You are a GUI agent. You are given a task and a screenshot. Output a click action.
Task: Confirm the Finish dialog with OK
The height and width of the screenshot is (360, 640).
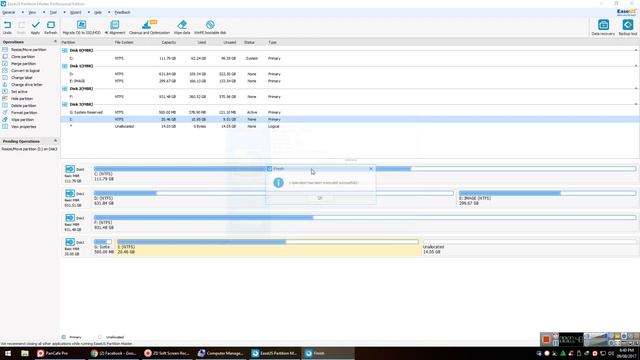click(x=320, y=198)
